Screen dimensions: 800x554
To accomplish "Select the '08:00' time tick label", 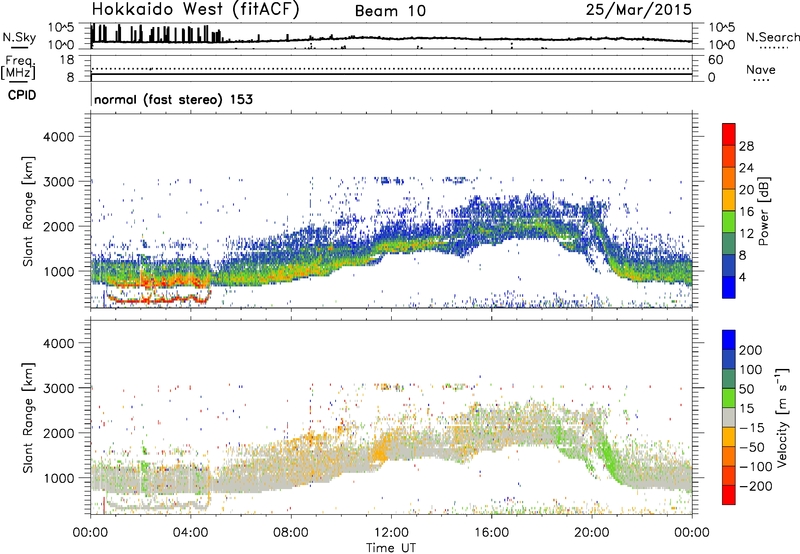I will (291, 533).
